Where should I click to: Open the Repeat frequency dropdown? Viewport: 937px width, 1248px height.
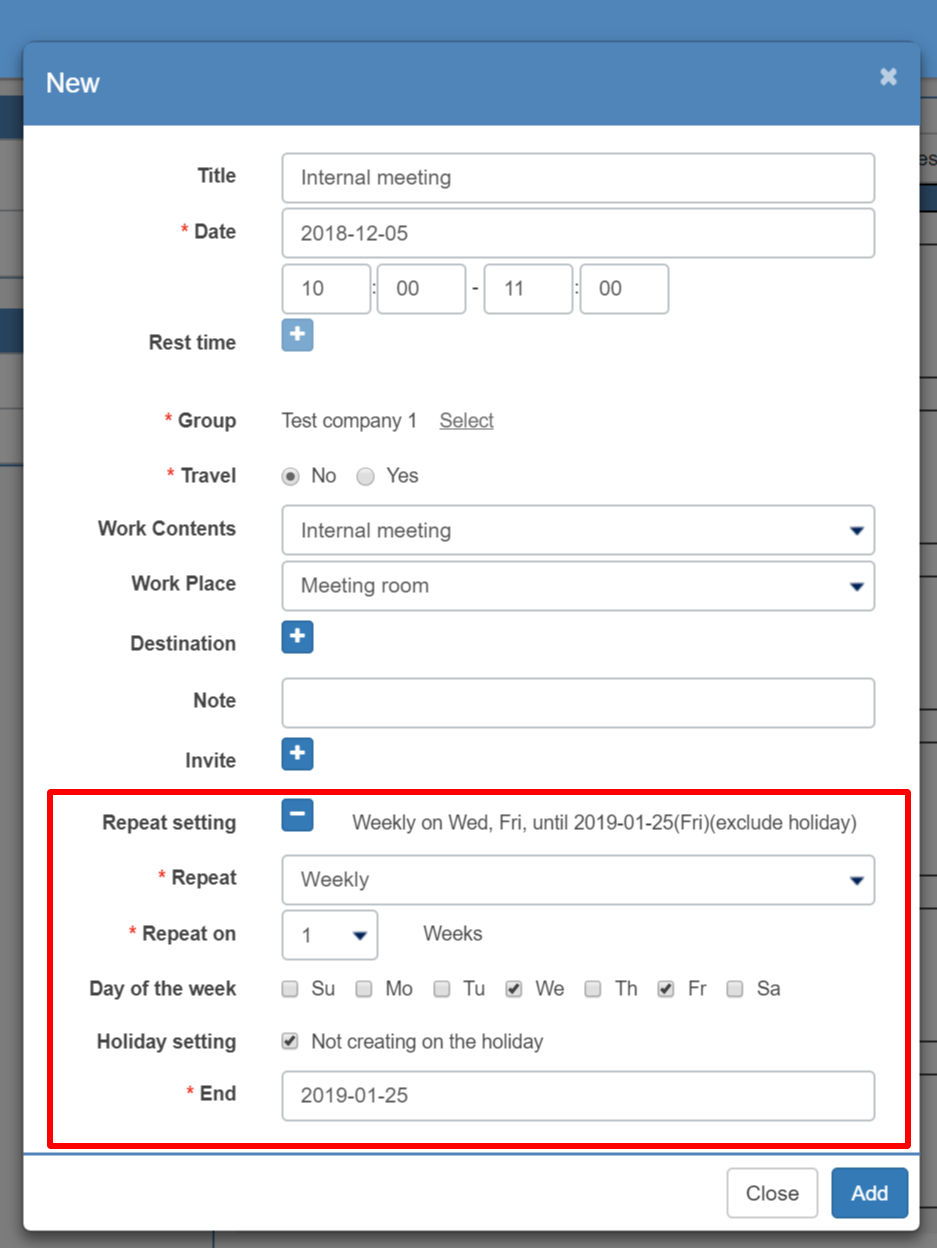[x=856, y=880]
